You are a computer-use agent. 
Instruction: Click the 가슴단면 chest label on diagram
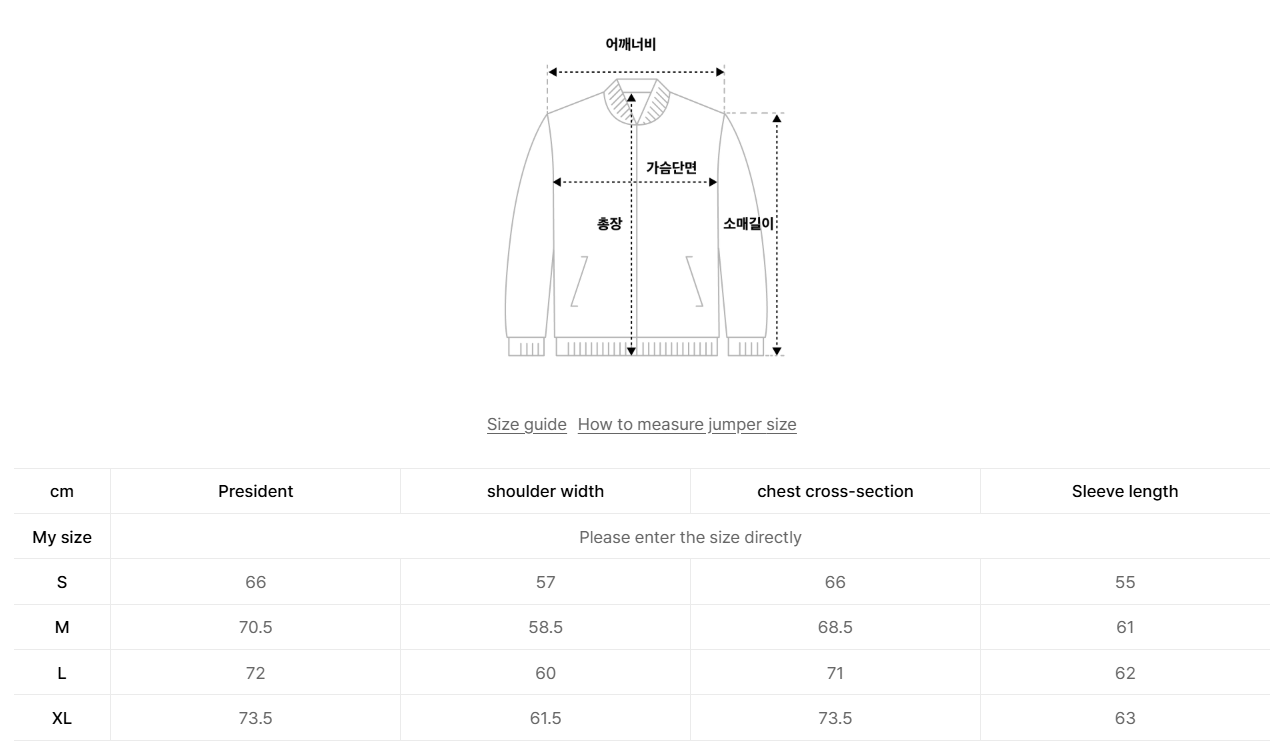tap(671, 168)
